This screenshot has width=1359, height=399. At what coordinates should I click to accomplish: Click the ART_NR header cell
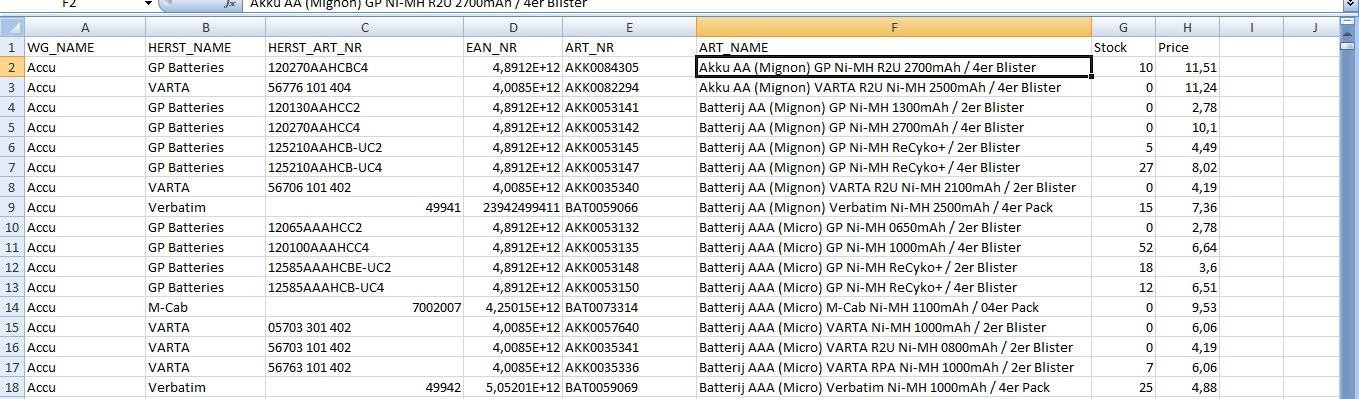click(629, 48)
